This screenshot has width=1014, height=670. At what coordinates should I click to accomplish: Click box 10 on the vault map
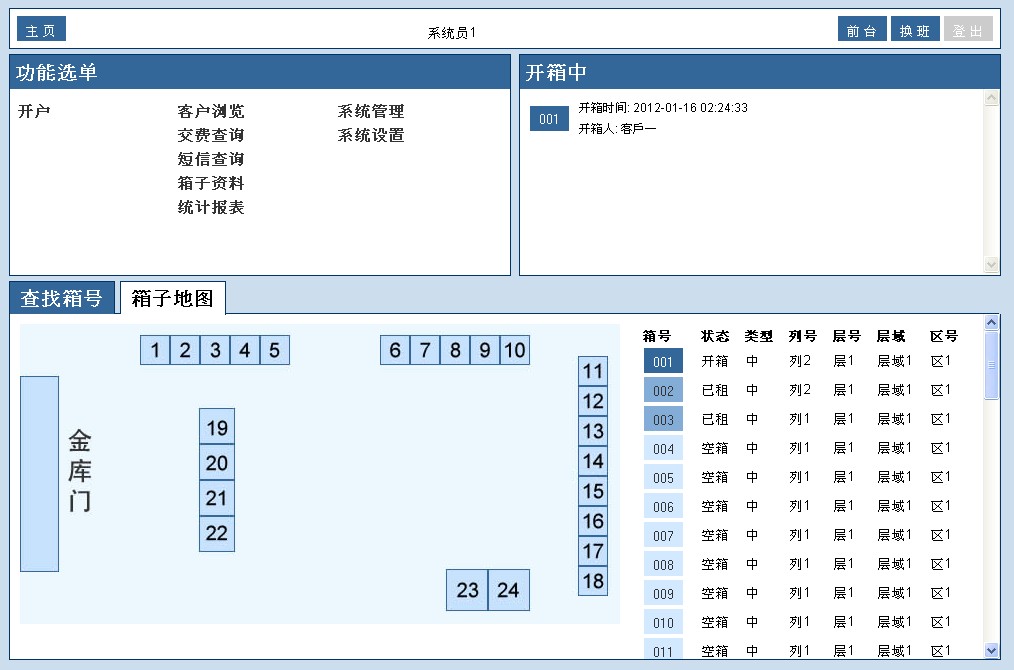coord(514,350)
